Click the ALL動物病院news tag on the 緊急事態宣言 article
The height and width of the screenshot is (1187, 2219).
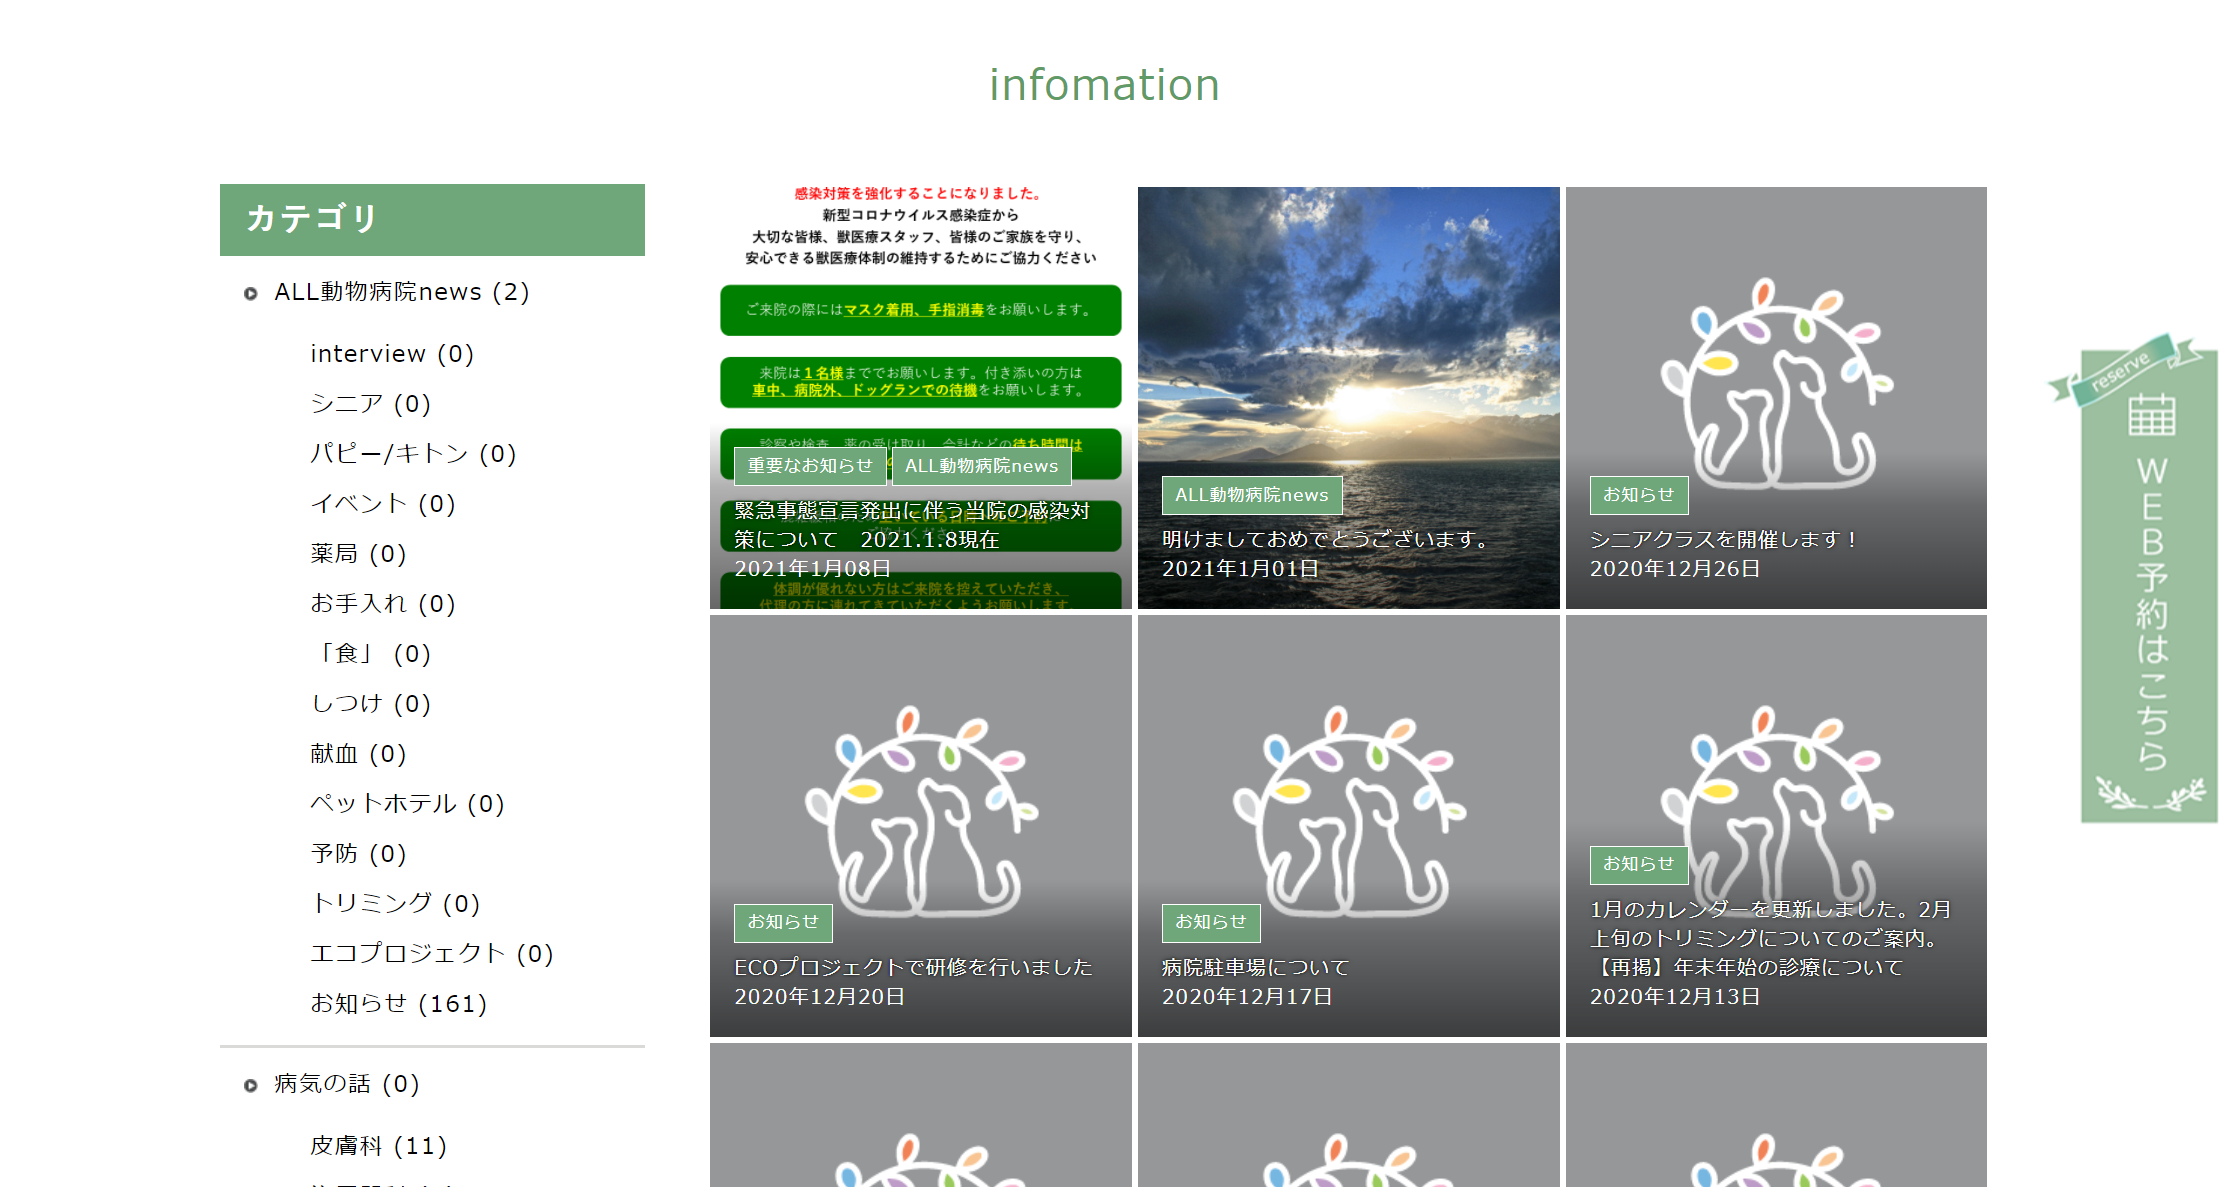[981, 466]
